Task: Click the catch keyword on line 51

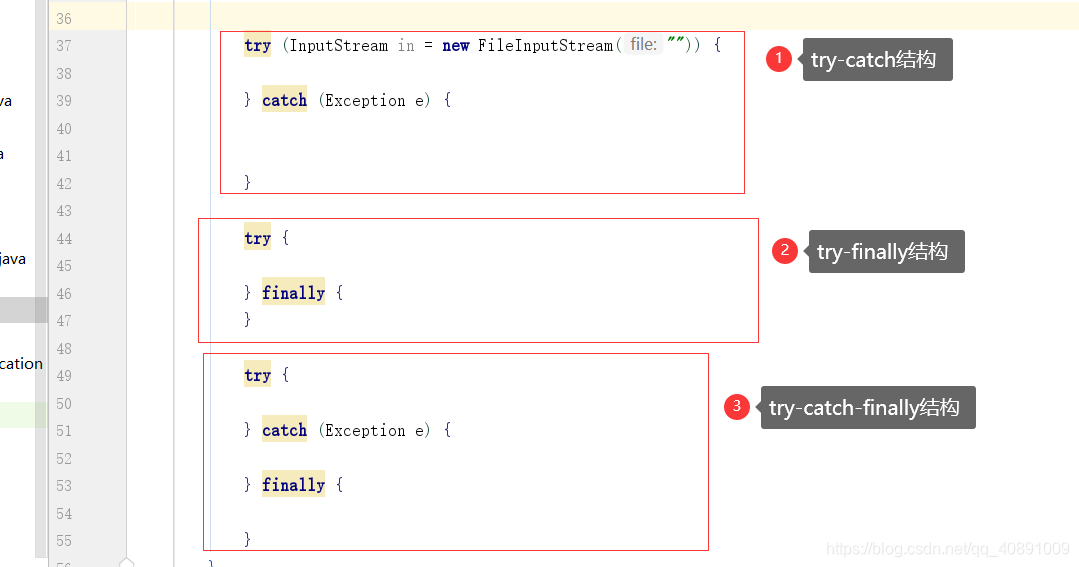Action: tap(284, 430)
